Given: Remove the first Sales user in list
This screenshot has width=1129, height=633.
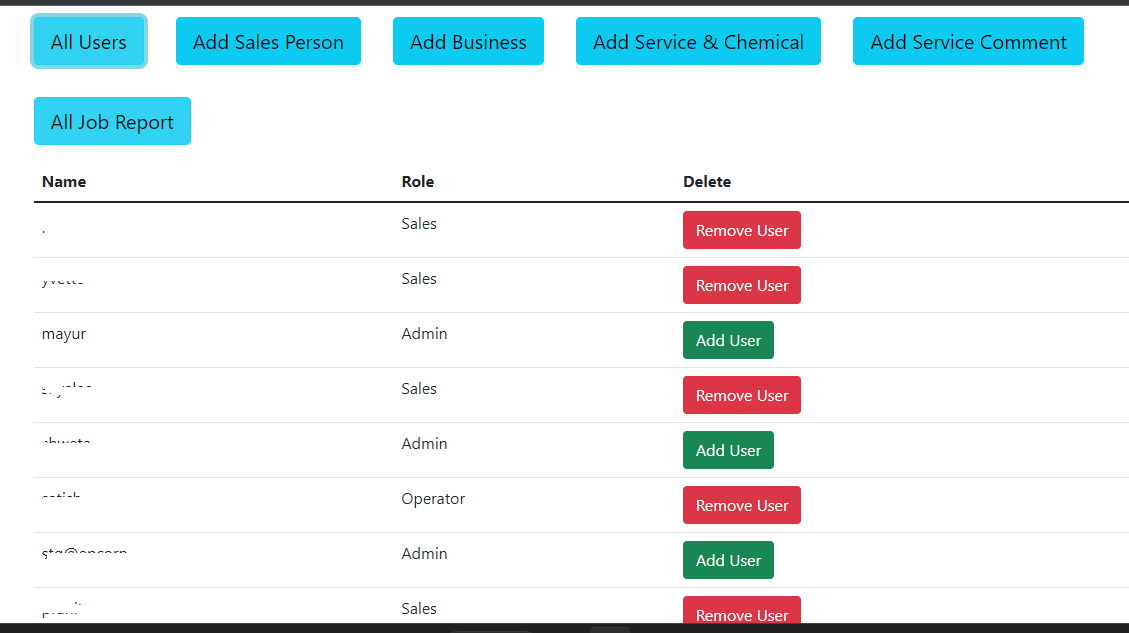Looking at the screenshot, I should (742, 230).
